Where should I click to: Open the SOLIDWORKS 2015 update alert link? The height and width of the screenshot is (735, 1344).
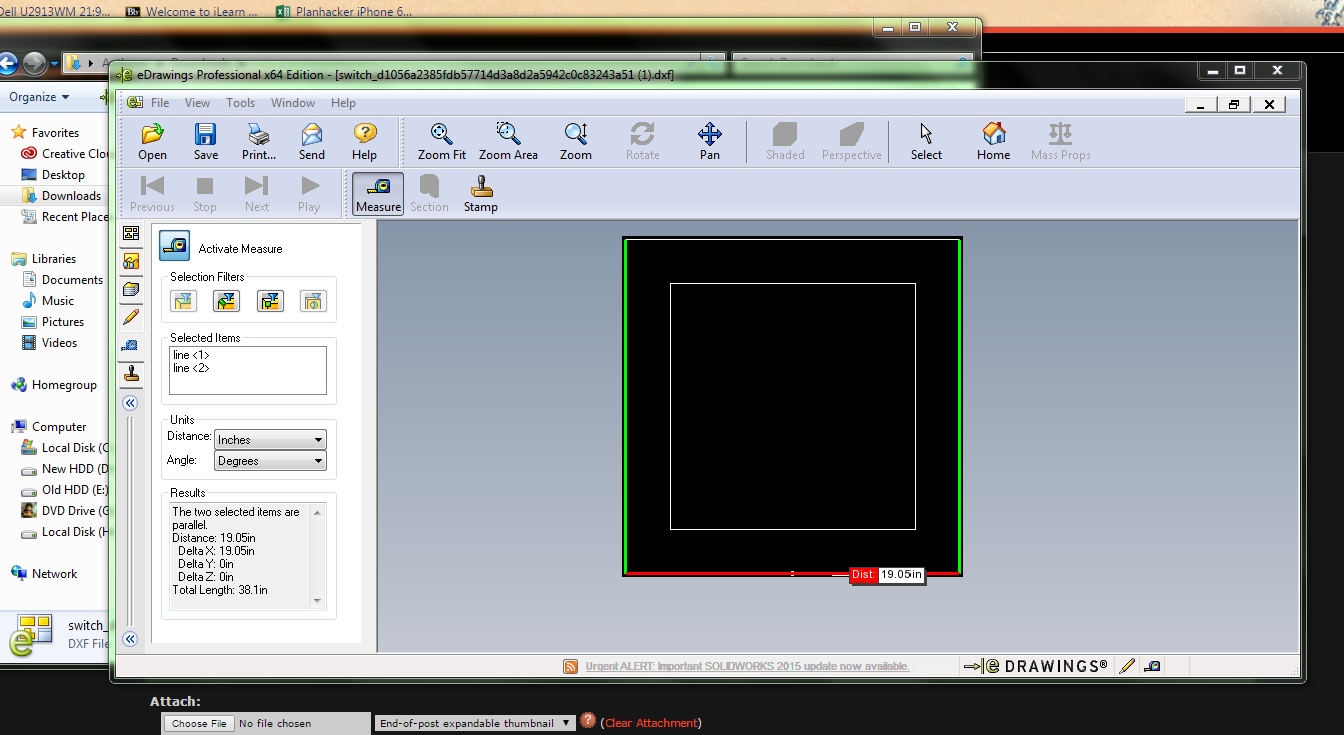coord(745,665)
